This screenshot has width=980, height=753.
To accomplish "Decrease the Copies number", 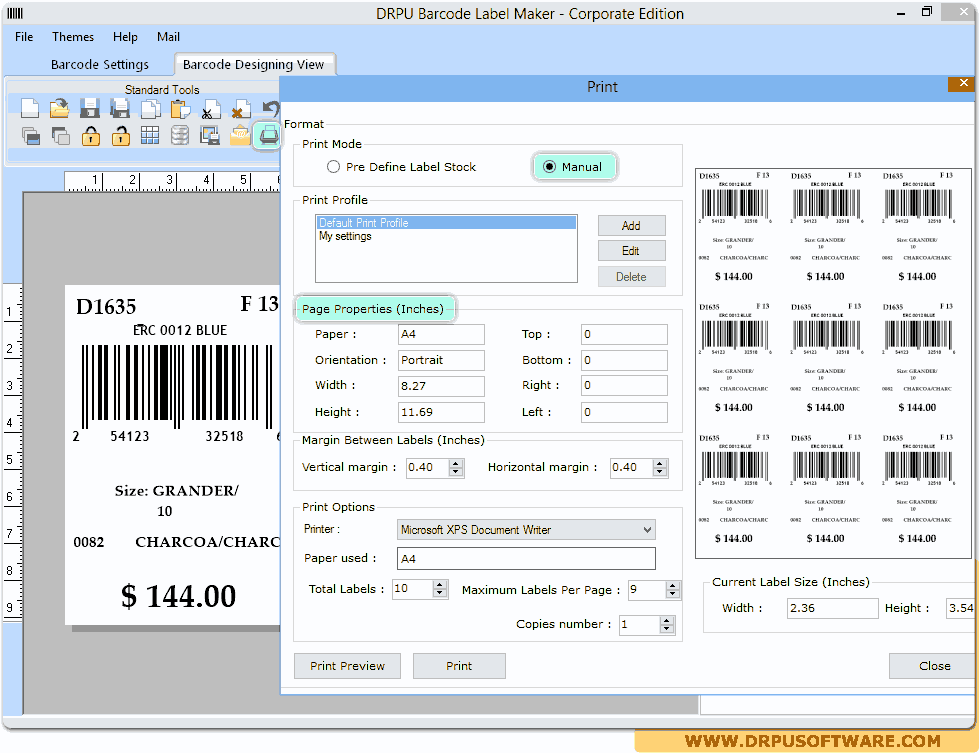I will point(666,629).
